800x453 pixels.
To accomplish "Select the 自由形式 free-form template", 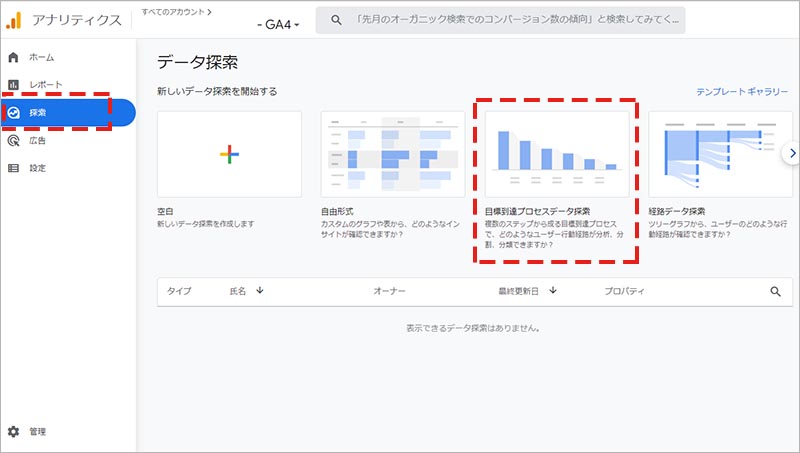I will (393, 153).
